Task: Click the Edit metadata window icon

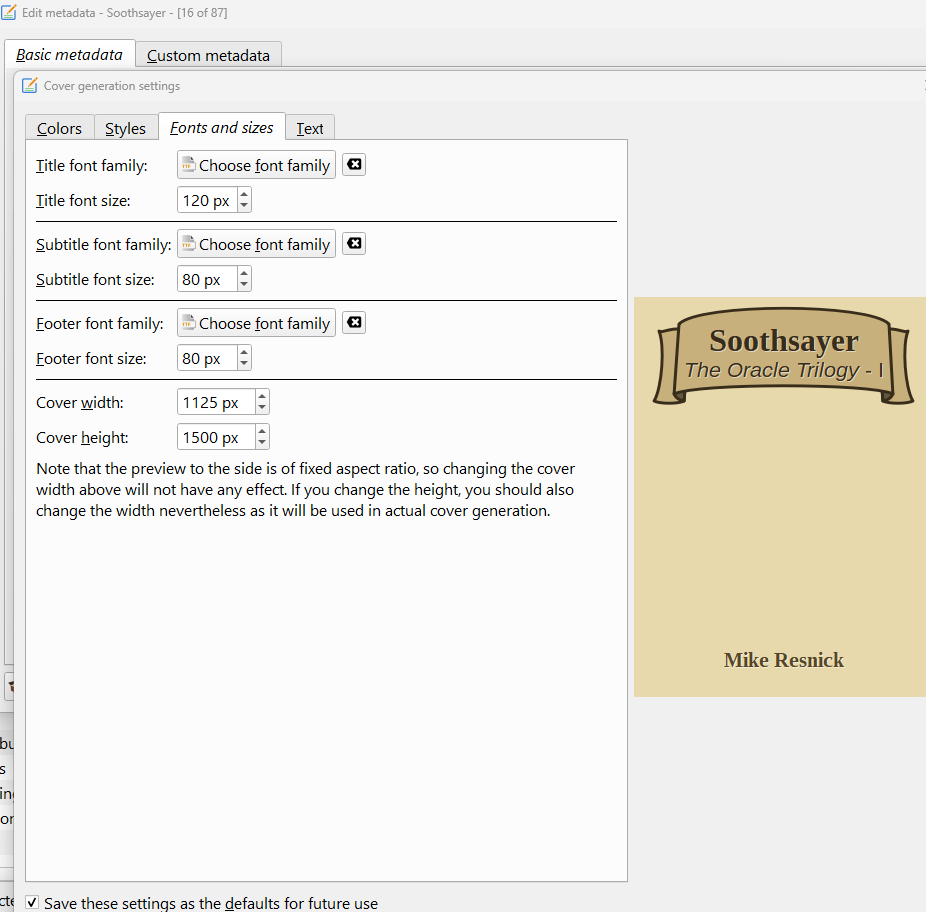Action: pyautogui.click(x=9, y=12)
